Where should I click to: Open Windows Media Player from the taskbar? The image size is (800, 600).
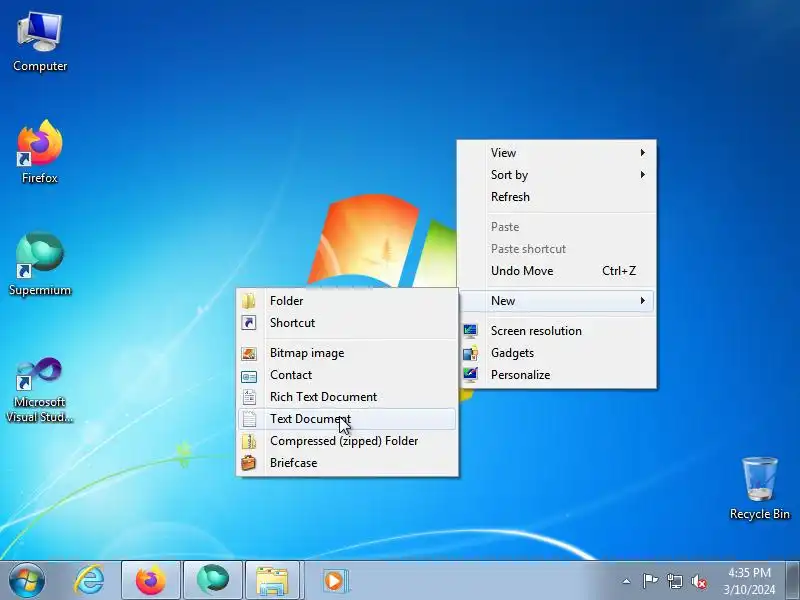pyautogui.click(x=335, y=581)
